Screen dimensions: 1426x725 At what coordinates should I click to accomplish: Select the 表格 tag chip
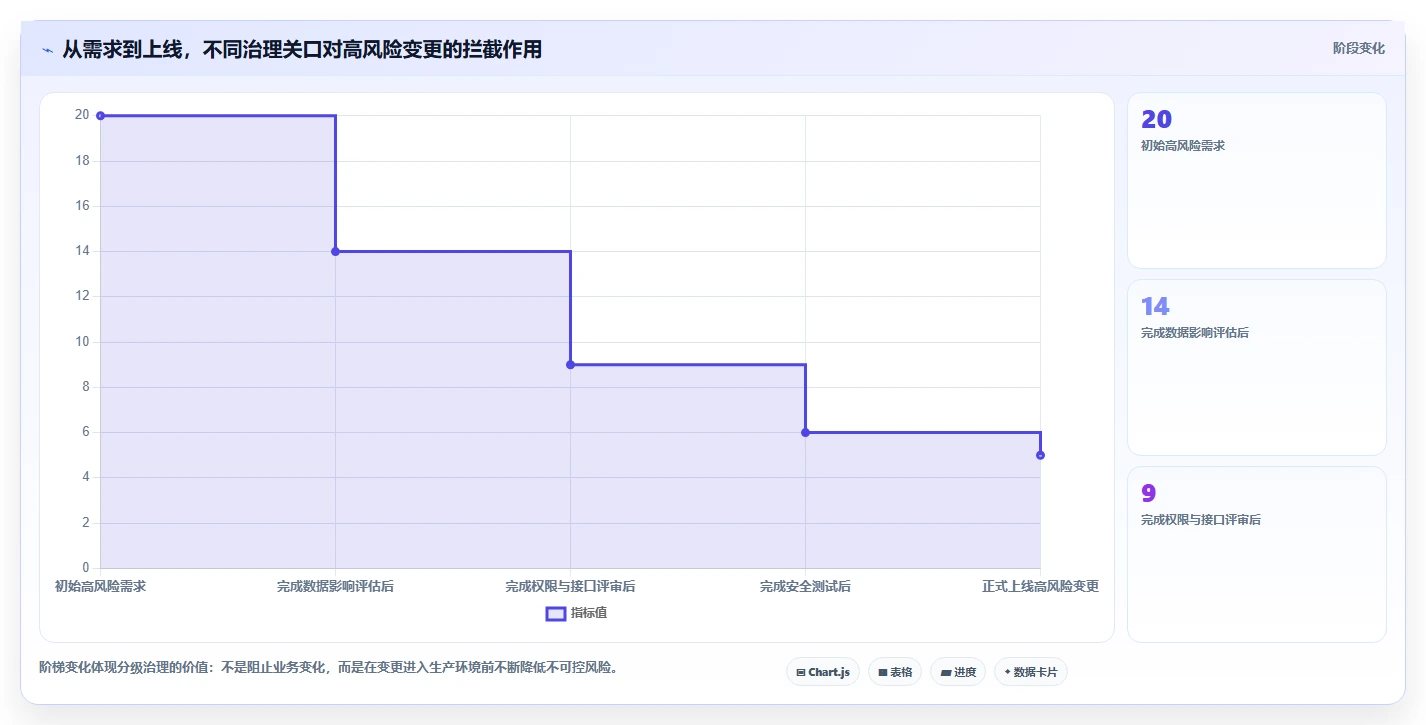[x=895, y=672]
